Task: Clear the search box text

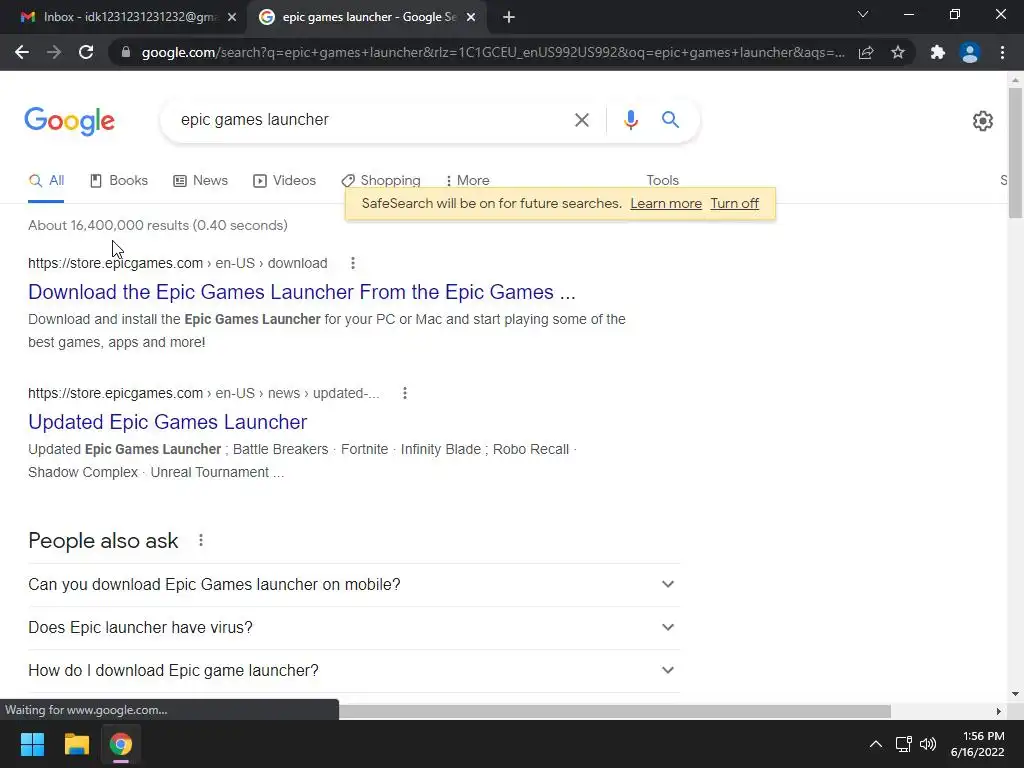Action: [581, 120]
